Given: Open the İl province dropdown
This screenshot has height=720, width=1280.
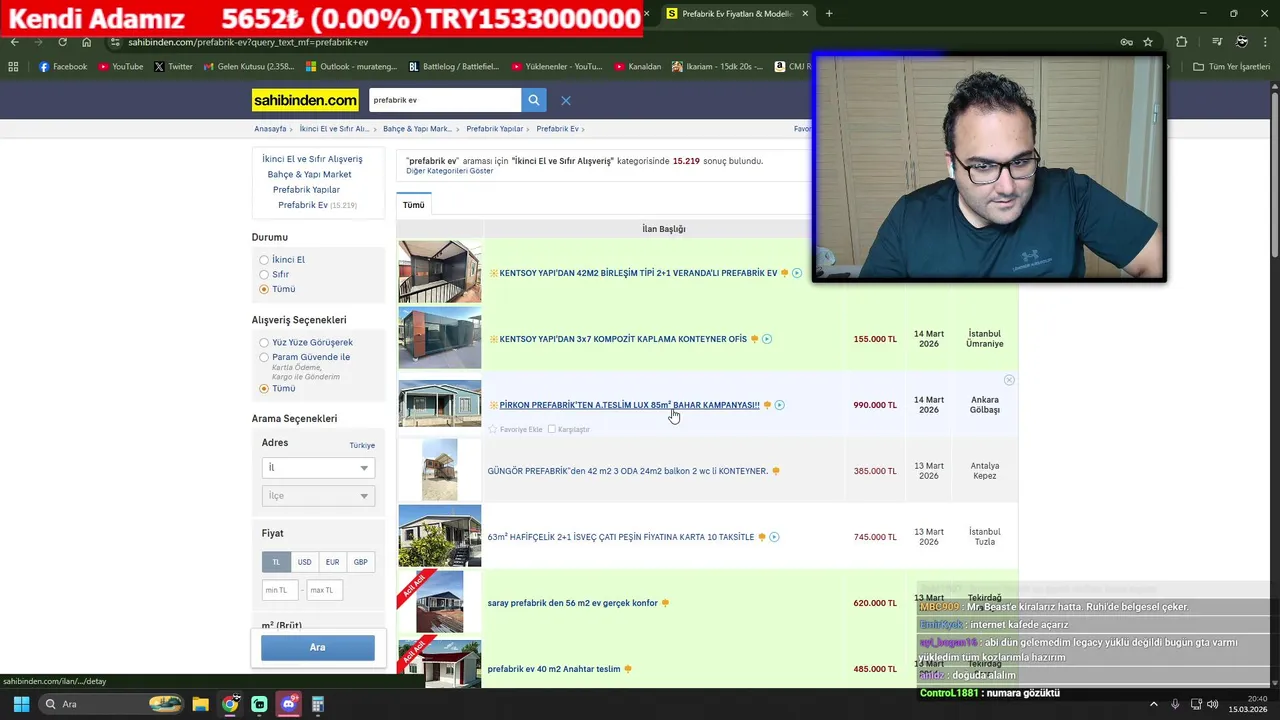Looking at the screenshot, I should point(318,468).
